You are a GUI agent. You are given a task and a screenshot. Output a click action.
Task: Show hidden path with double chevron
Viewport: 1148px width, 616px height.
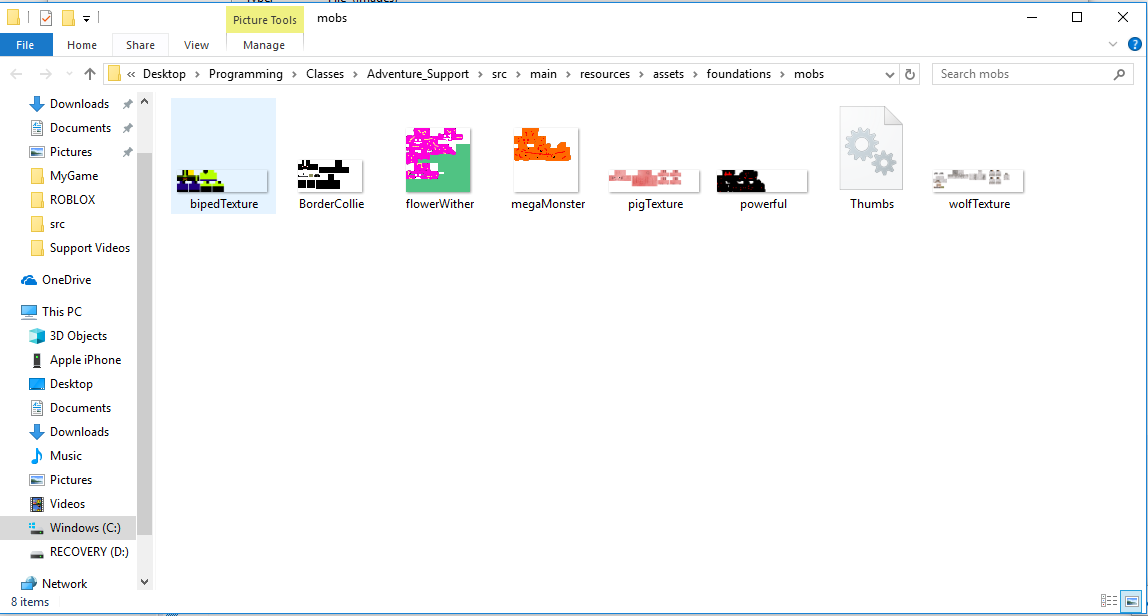point(131,74)
